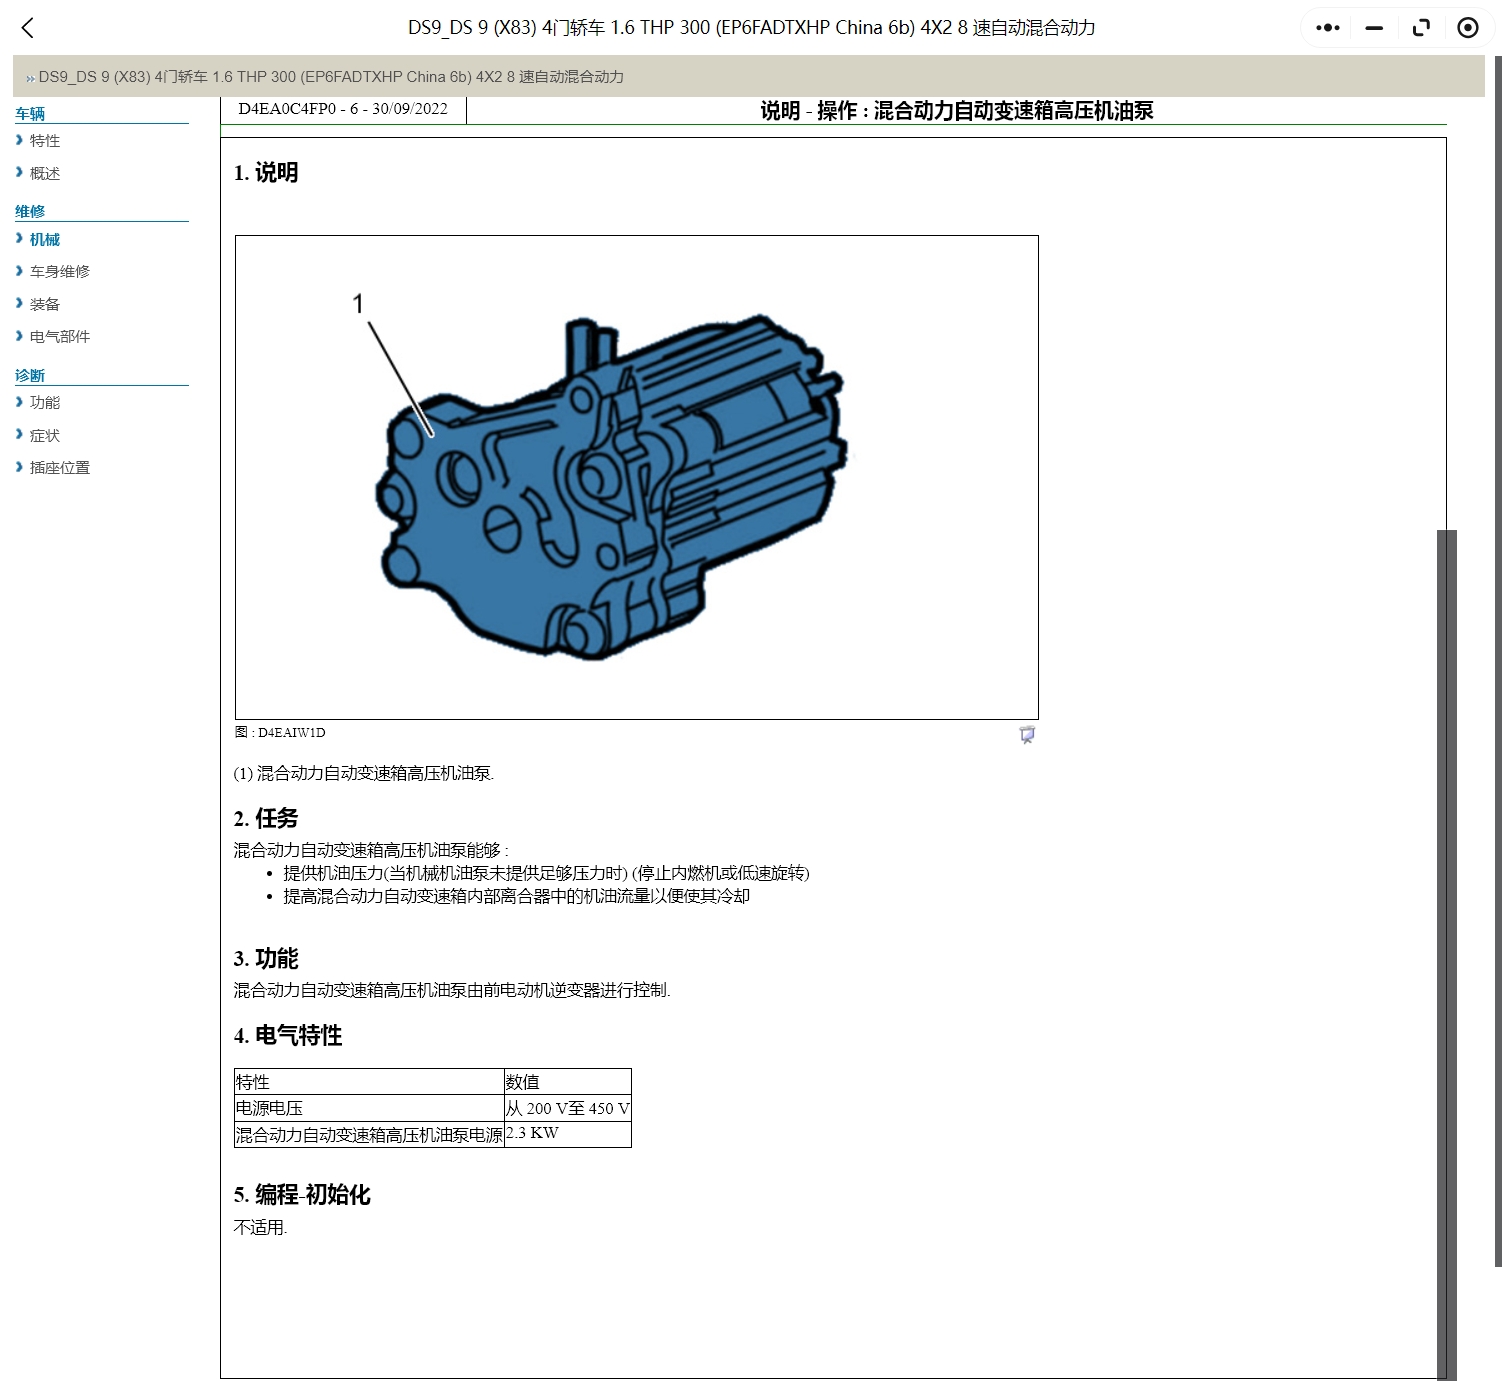Open the 概述 menu item
The height and width of the screenshot is (1381, 1502).
pyautogui.click(x=44, y=173)
